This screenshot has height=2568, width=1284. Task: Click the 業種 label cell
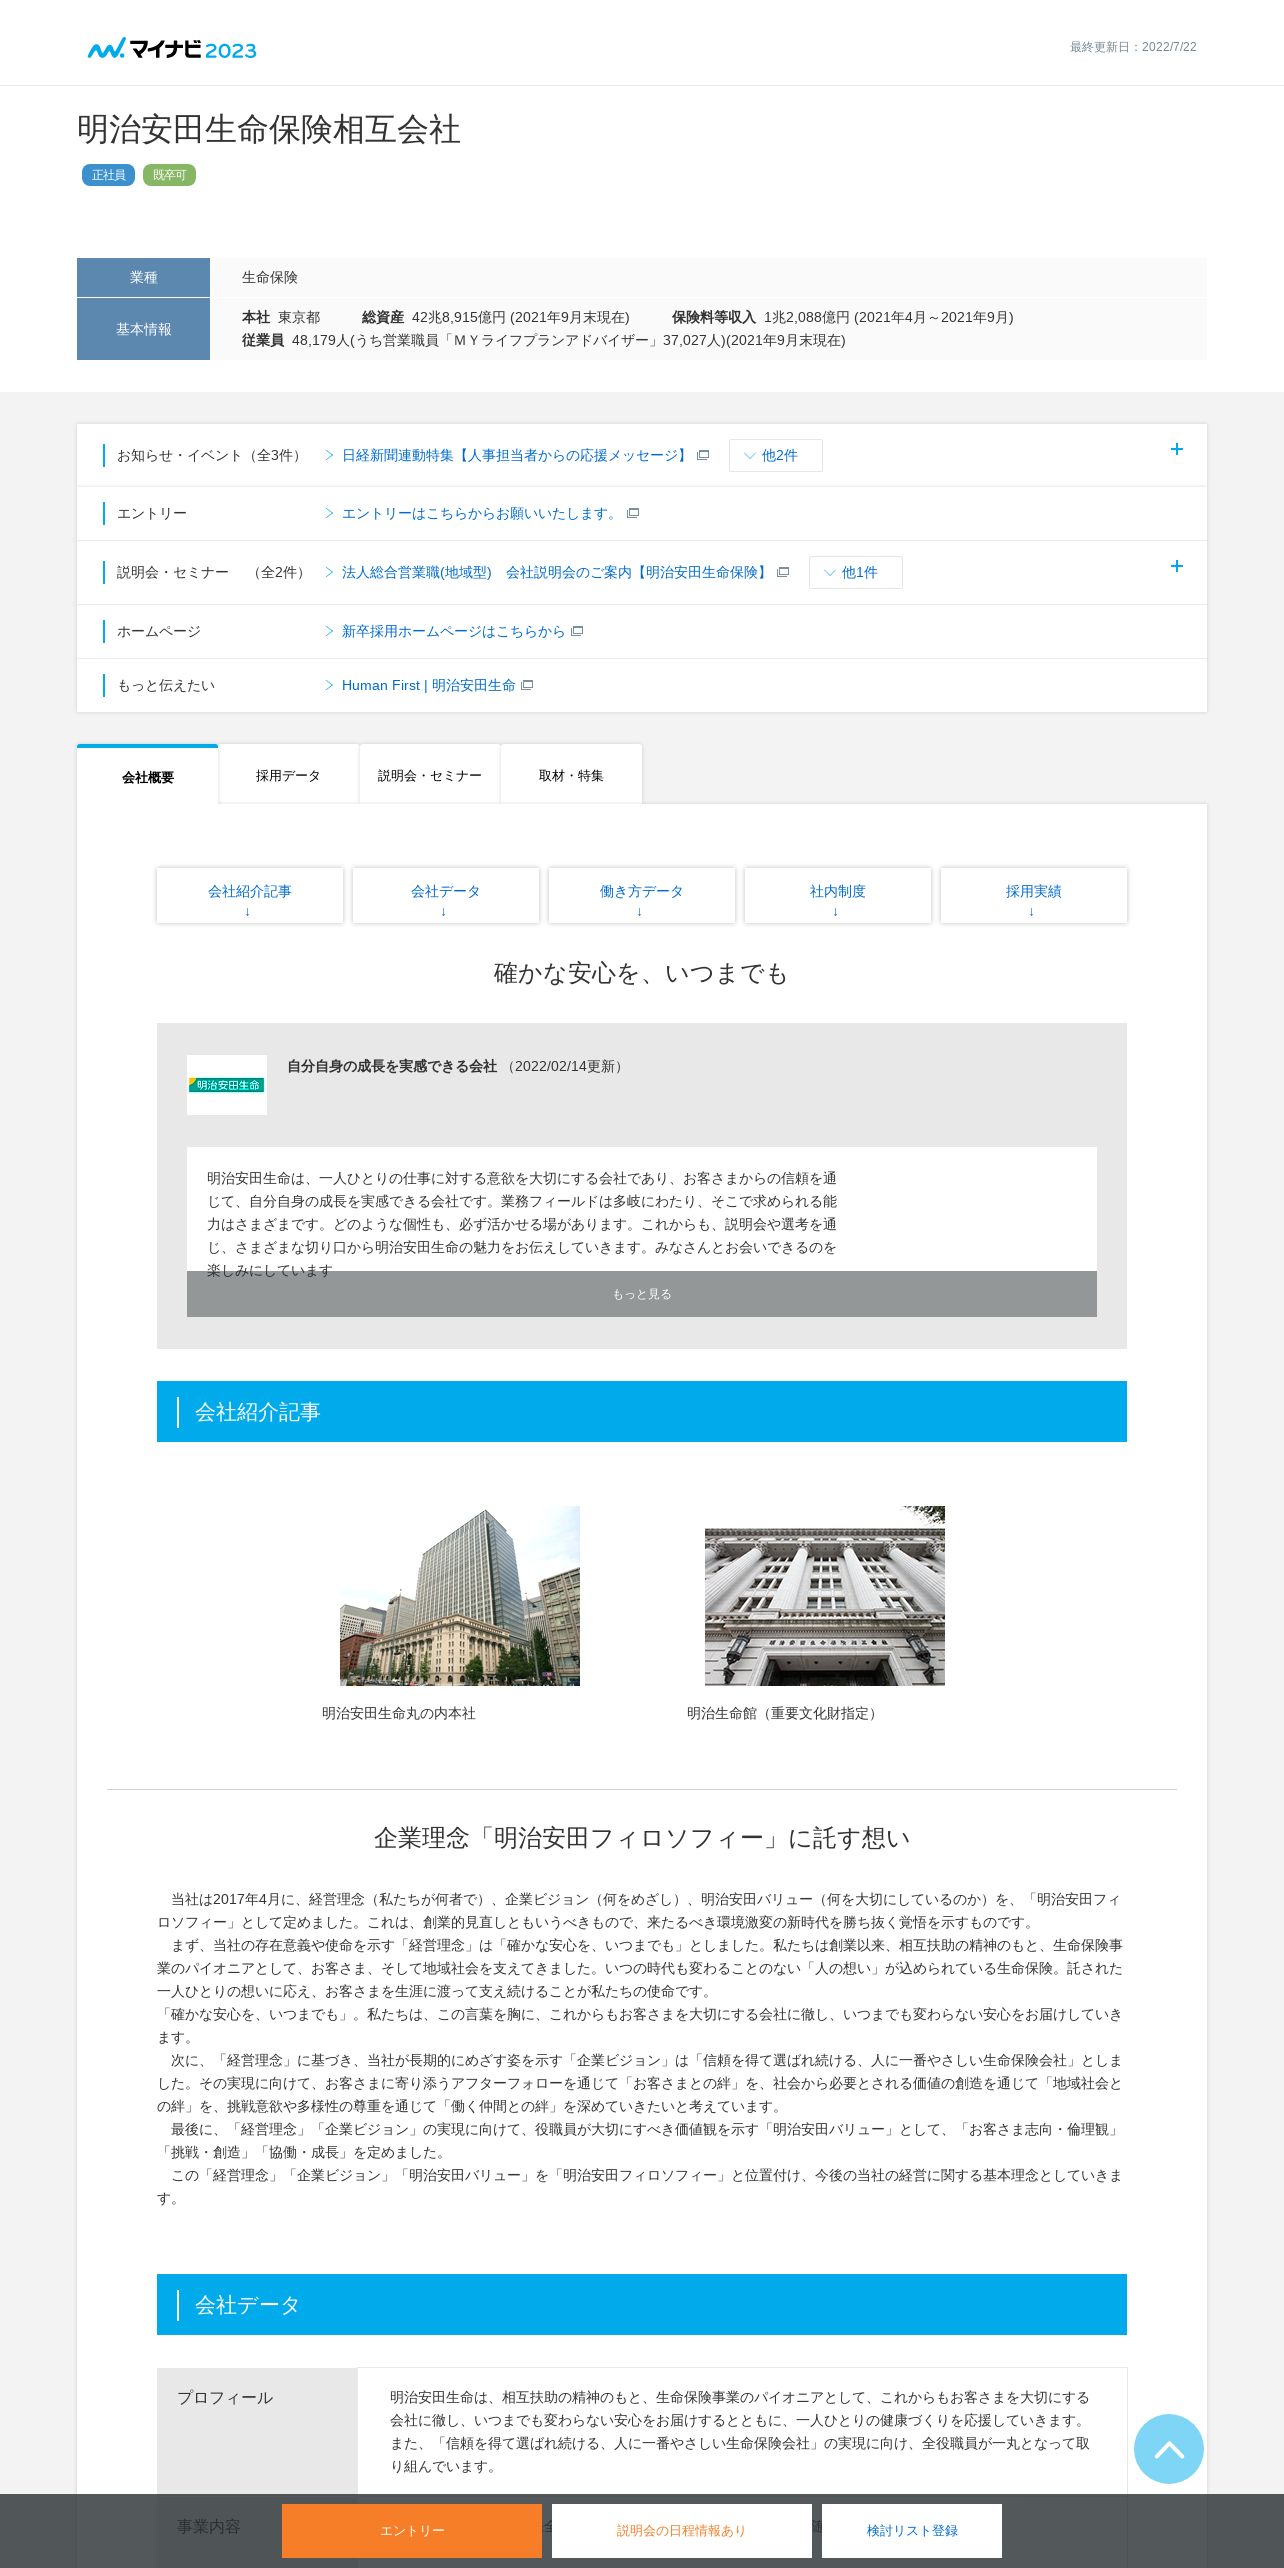pos(143,277)
